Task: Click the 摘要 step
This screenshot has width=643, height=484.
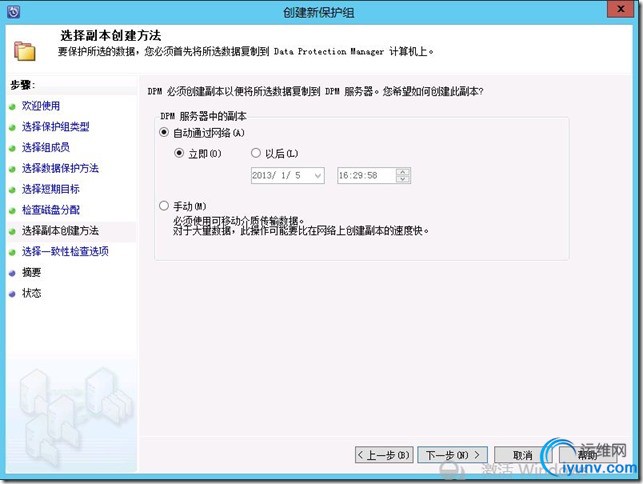Action: [31, 272]
